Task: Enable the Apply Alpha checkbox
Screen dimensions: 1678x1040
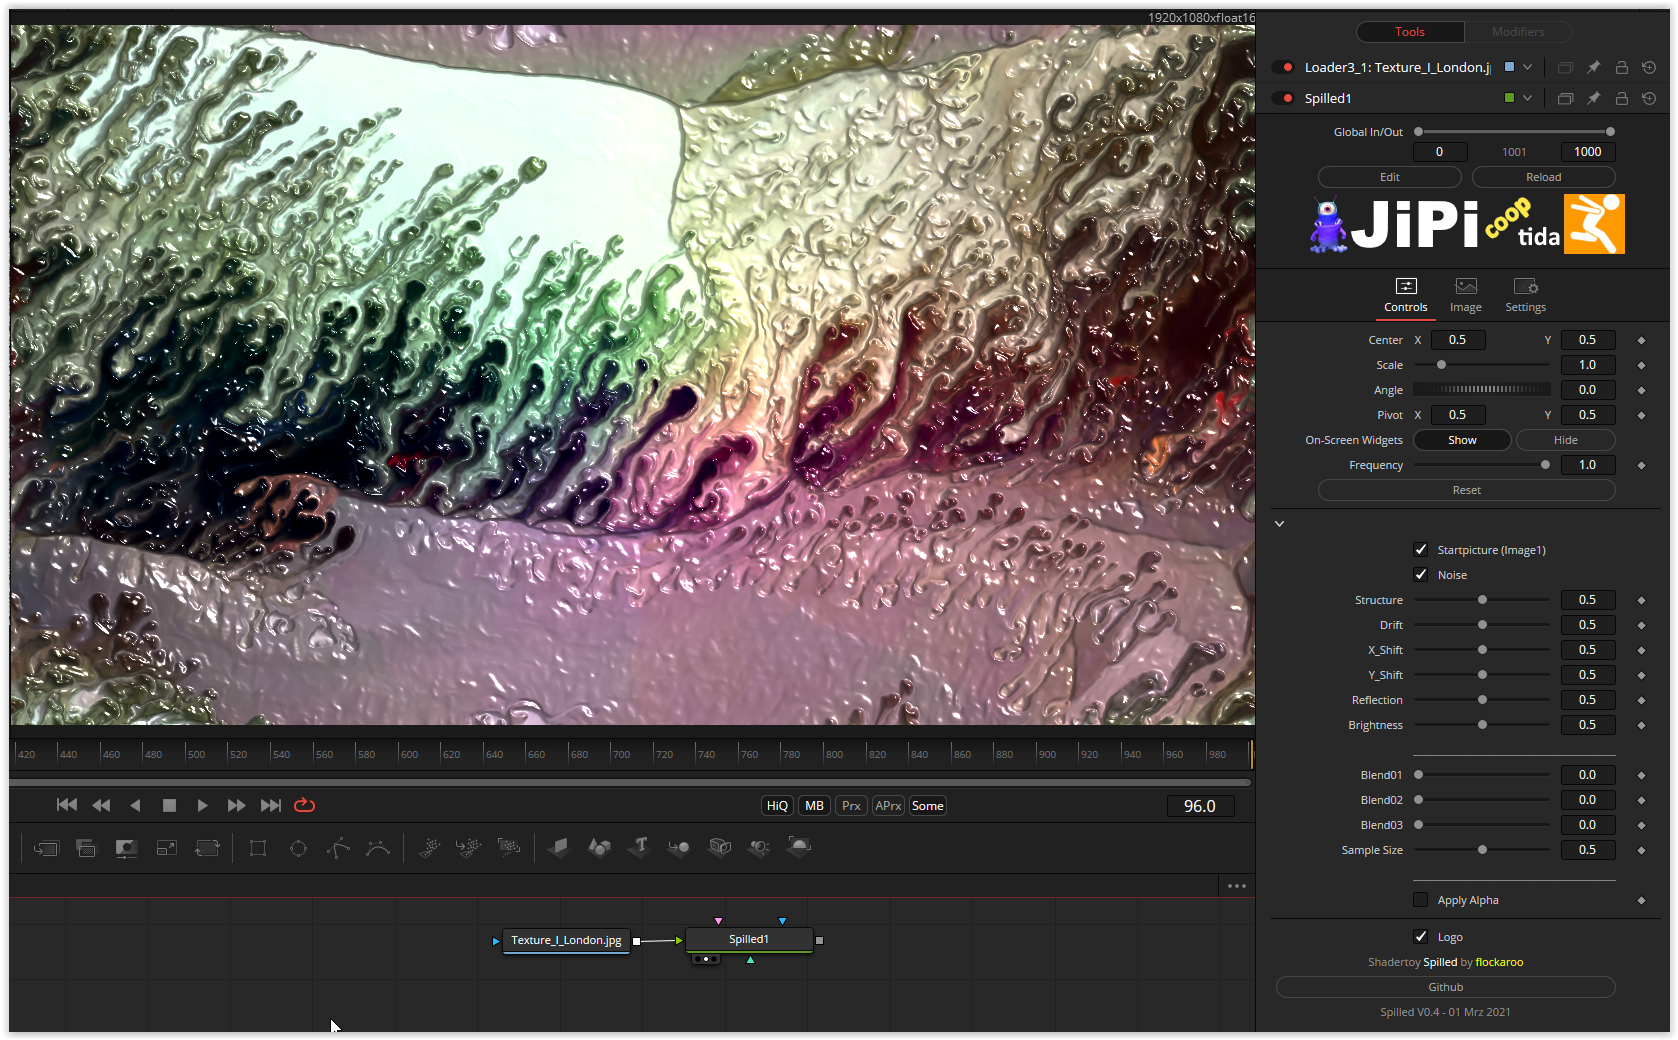Action: click(1421, 900)
